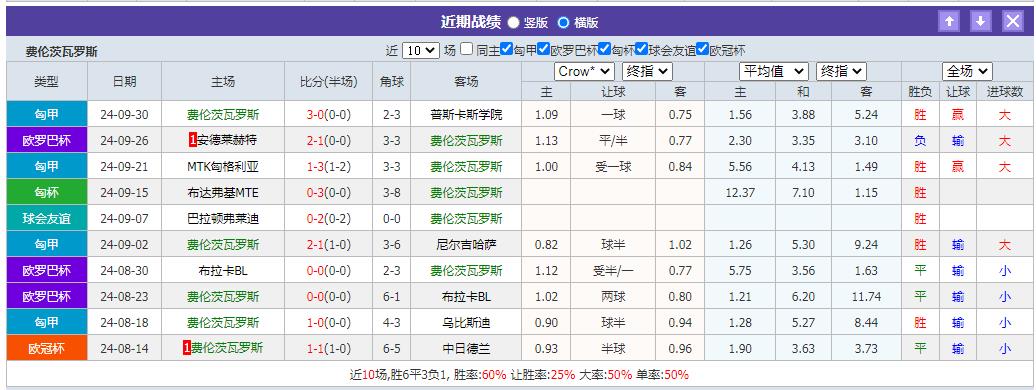Uncheck the 欧冠杯 checkbox
Viewport: 1036px width, 390px height.
pyautogui.click(x=702, y=49)
